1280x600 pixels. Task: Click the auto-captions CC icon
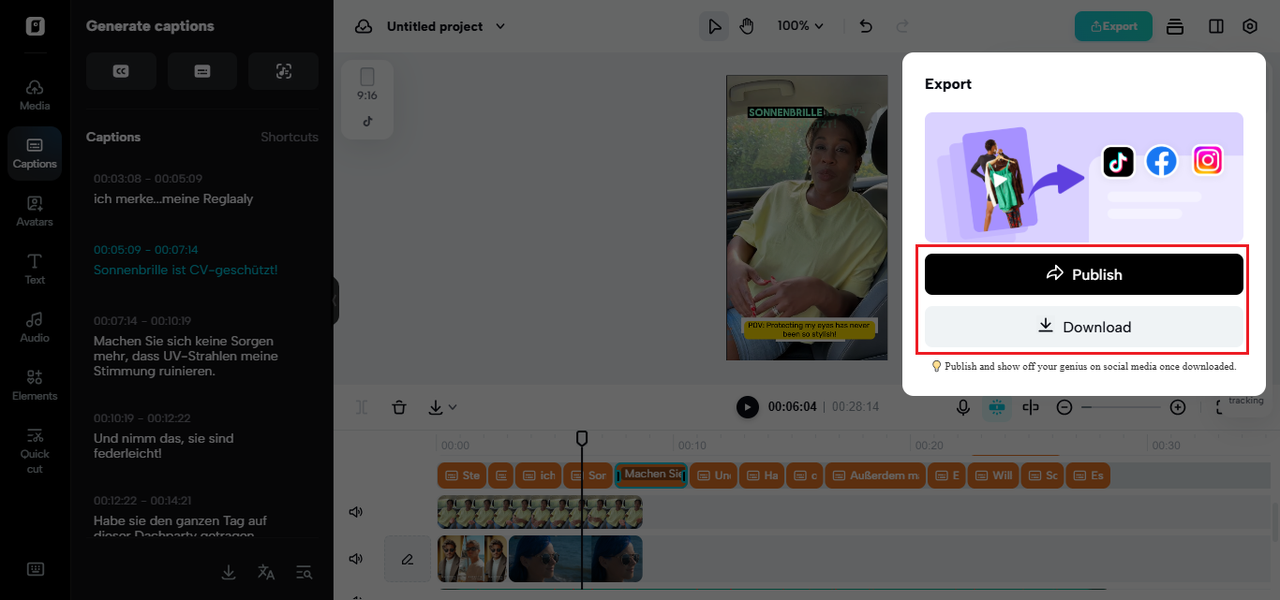click(x=121, y=71)
